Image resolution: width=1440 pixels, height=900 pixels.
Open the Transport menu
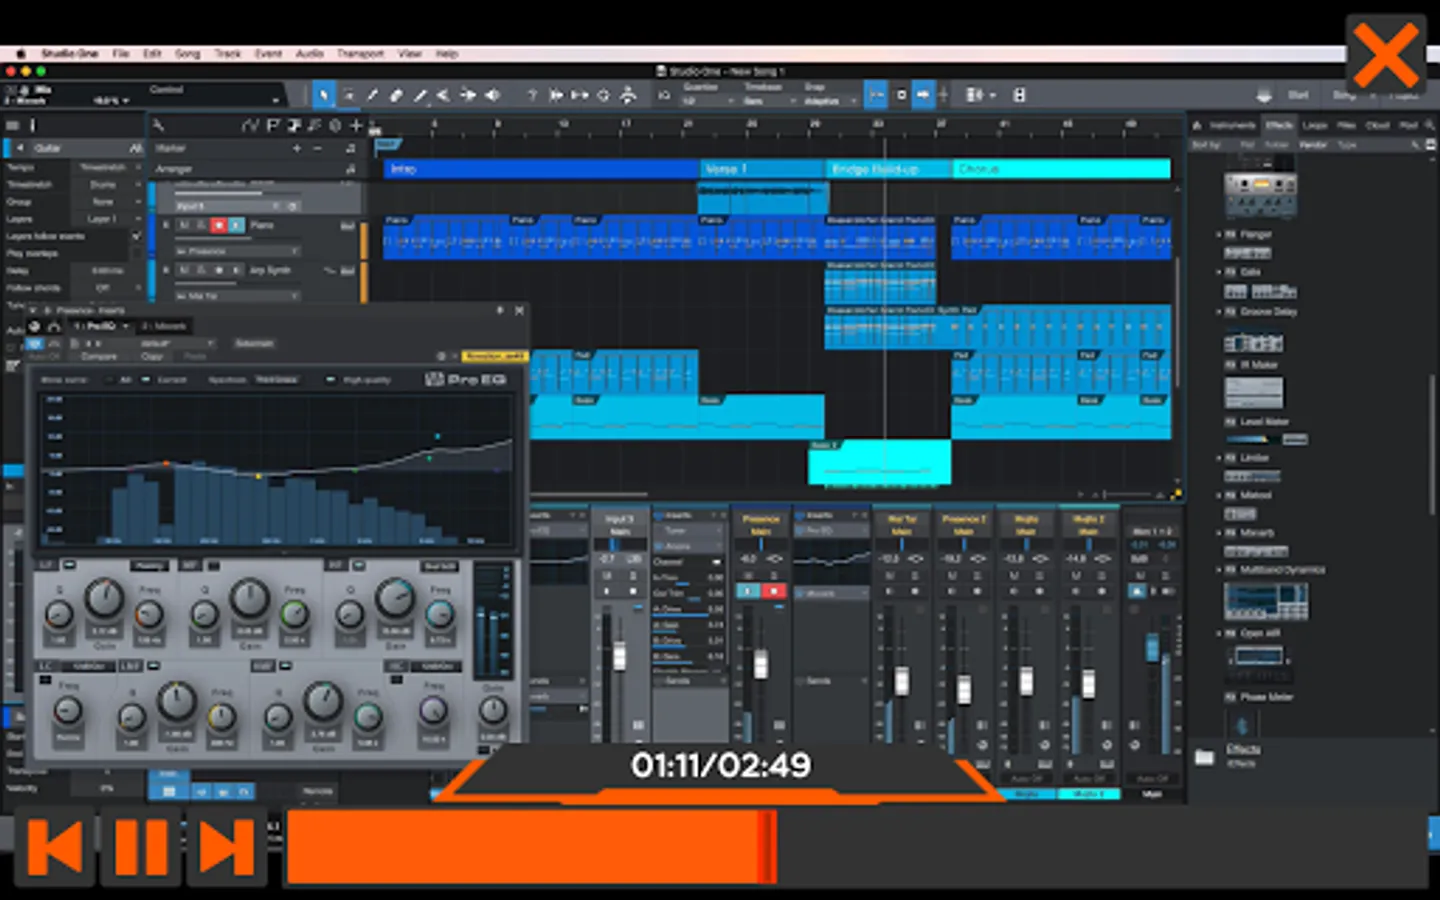pyautogui.click(x=360, y=54)
